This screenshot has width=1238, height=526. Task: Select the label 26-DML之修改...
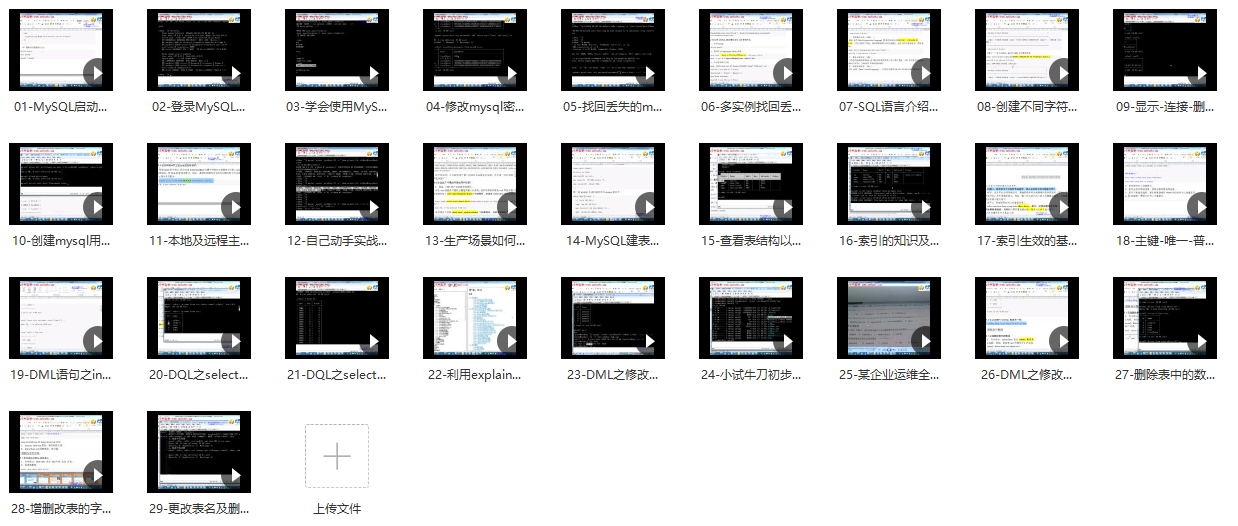point(1027,374)
